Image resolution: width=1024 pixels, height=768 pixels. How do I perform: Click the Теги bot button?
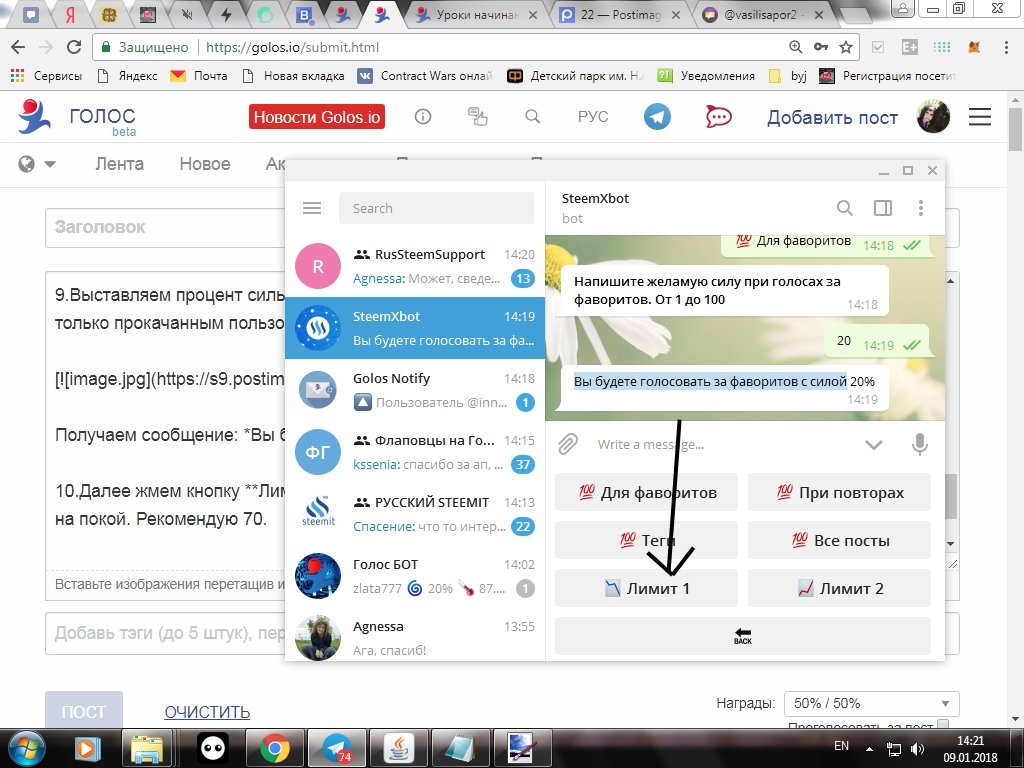[x=646, y=541]
